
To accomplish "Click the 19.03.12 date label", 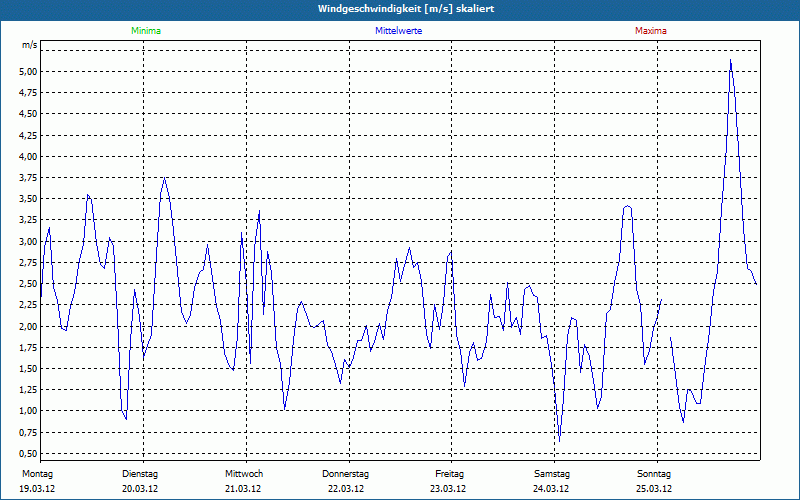I will point(37,489).
